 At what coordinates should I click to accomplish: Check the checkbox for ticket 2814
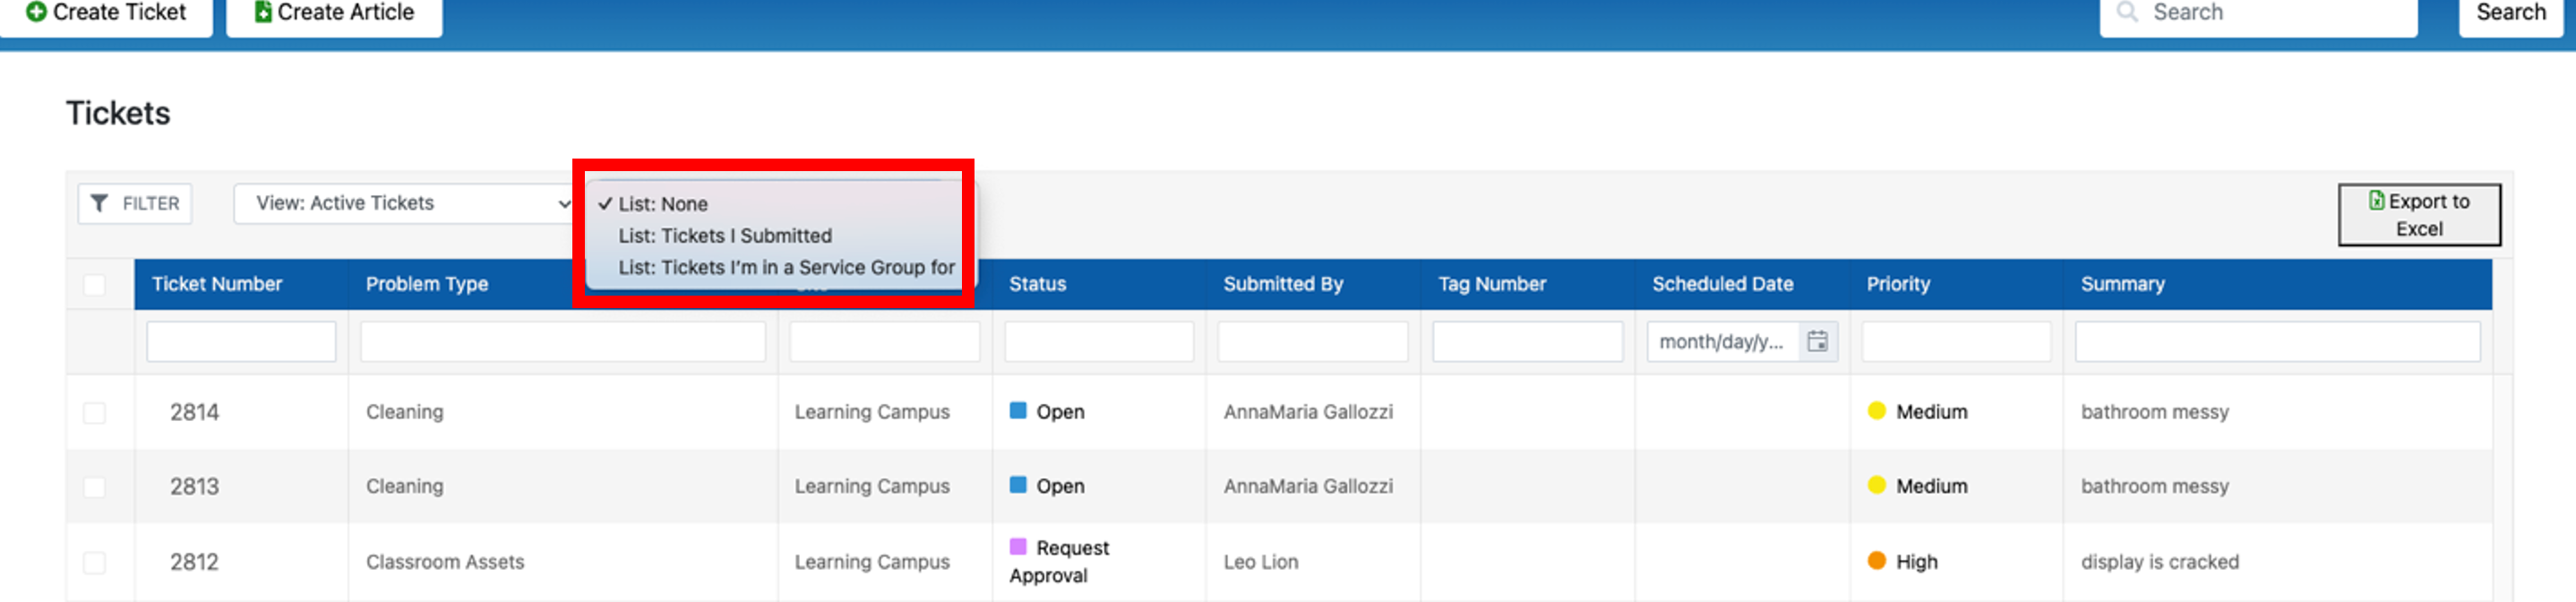click(94, 412)
